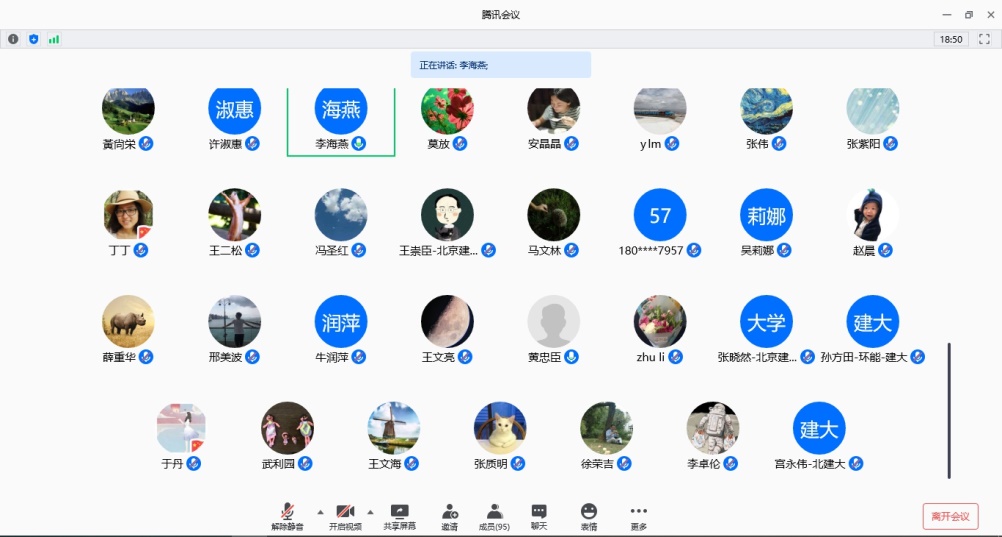This screenshot has height=537, width=1002.
Task: Select 张质明's cat avatar thumbnail
Action: pyautogui.click(x=500, y=427)
